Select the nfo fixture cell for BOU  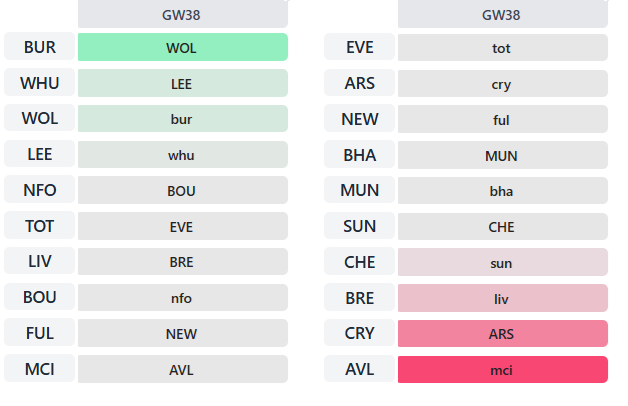182,298
